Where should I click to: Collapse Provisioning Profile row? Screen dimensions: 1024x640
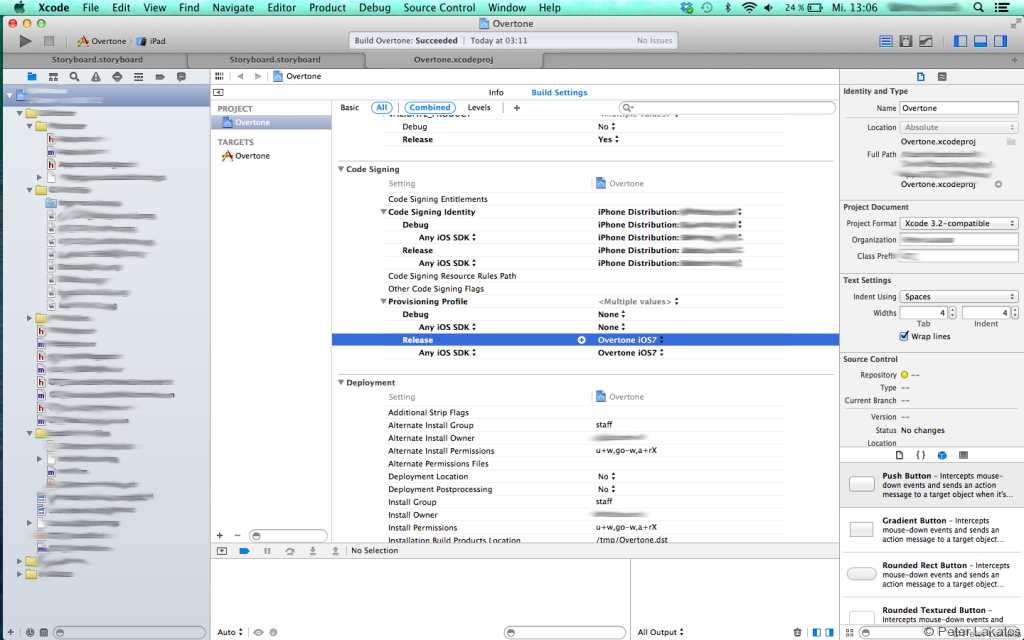(383, 302)
